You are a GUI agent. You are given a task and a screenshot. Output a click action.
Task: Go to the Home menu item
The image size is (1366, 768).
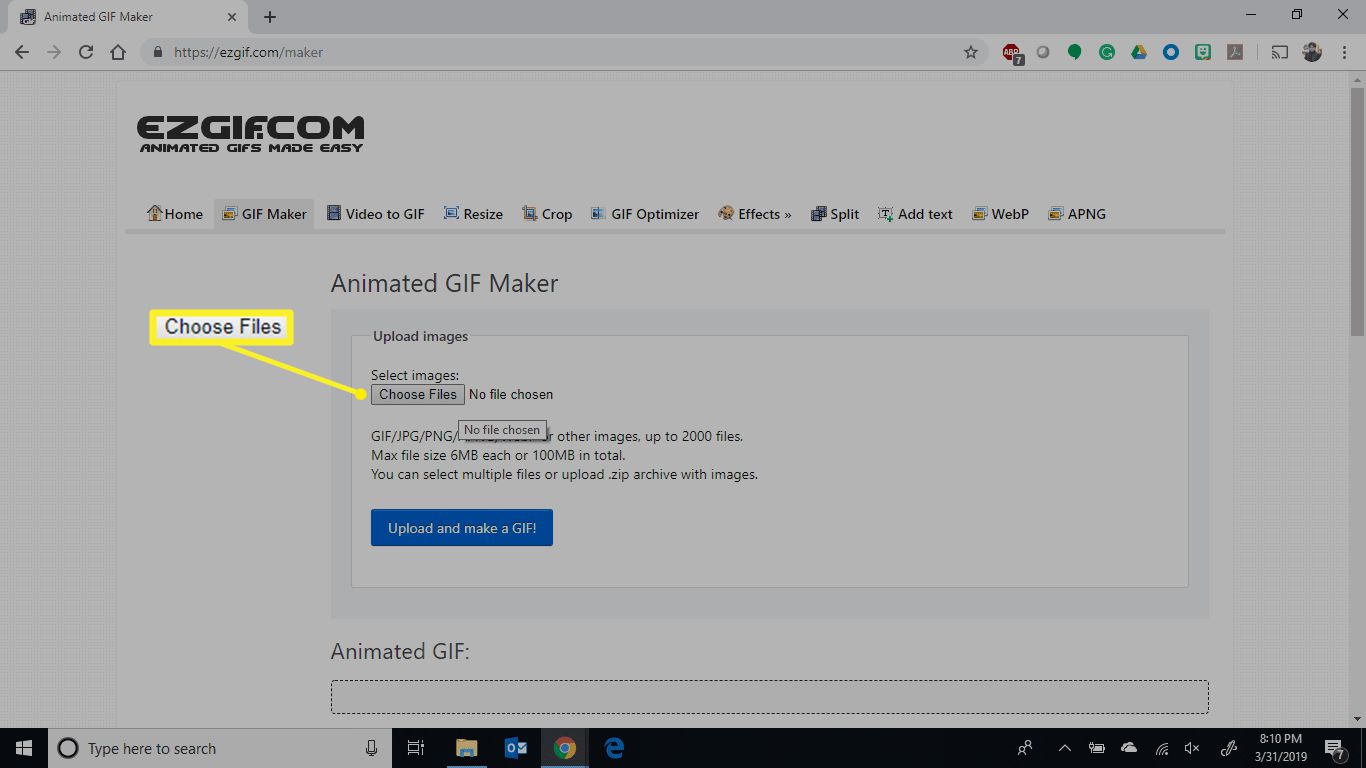175,214
